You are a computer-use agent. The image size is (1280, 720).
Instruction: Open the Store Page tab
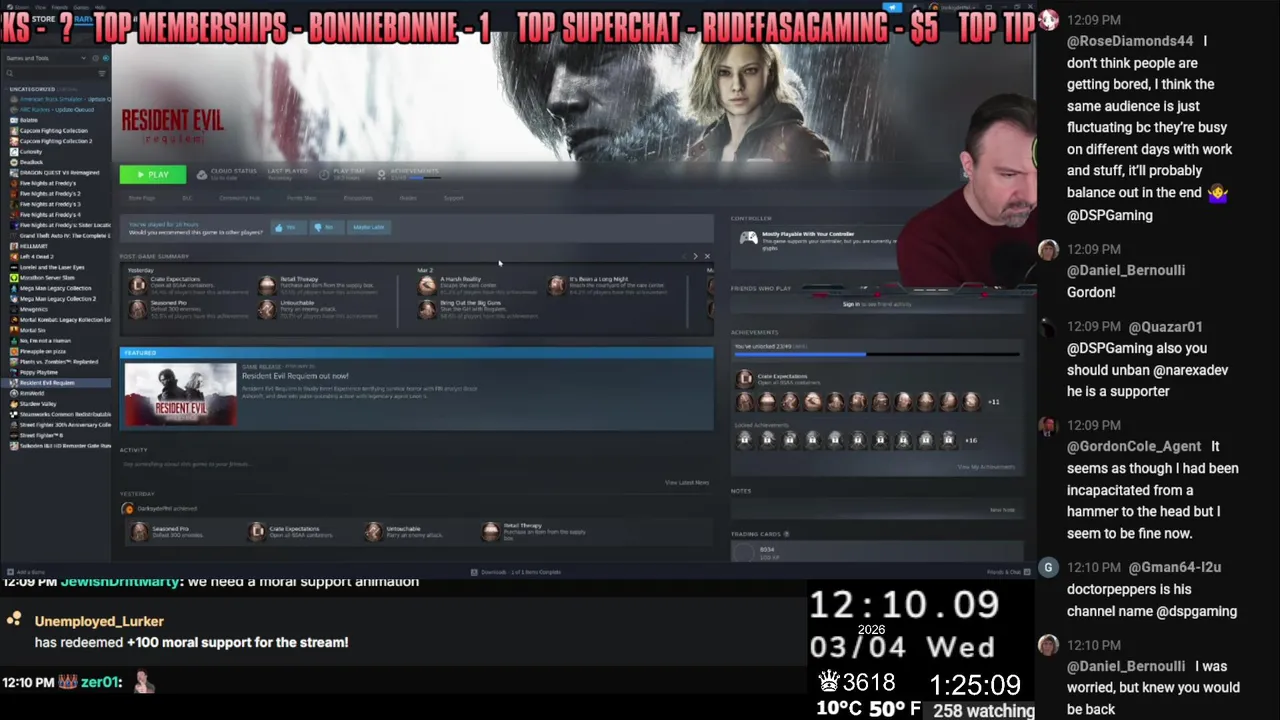[141, 198]
